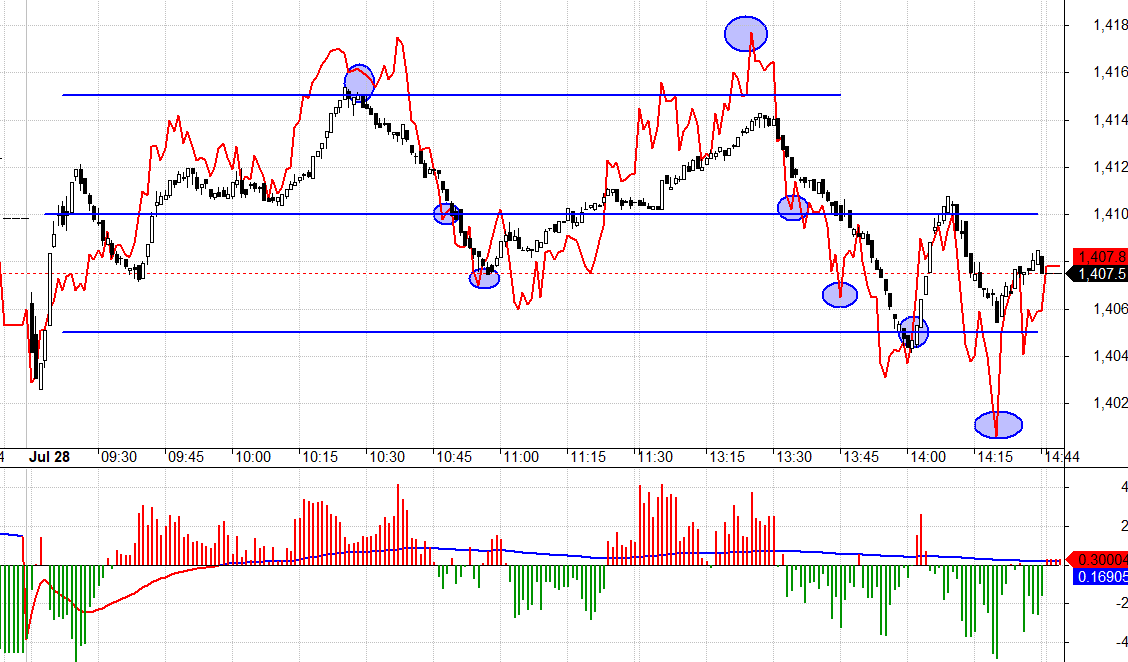1128x662 pixels.
Task: Select the ellipse at 13:30 on the 1,410 line
Action: pos(793,208)
